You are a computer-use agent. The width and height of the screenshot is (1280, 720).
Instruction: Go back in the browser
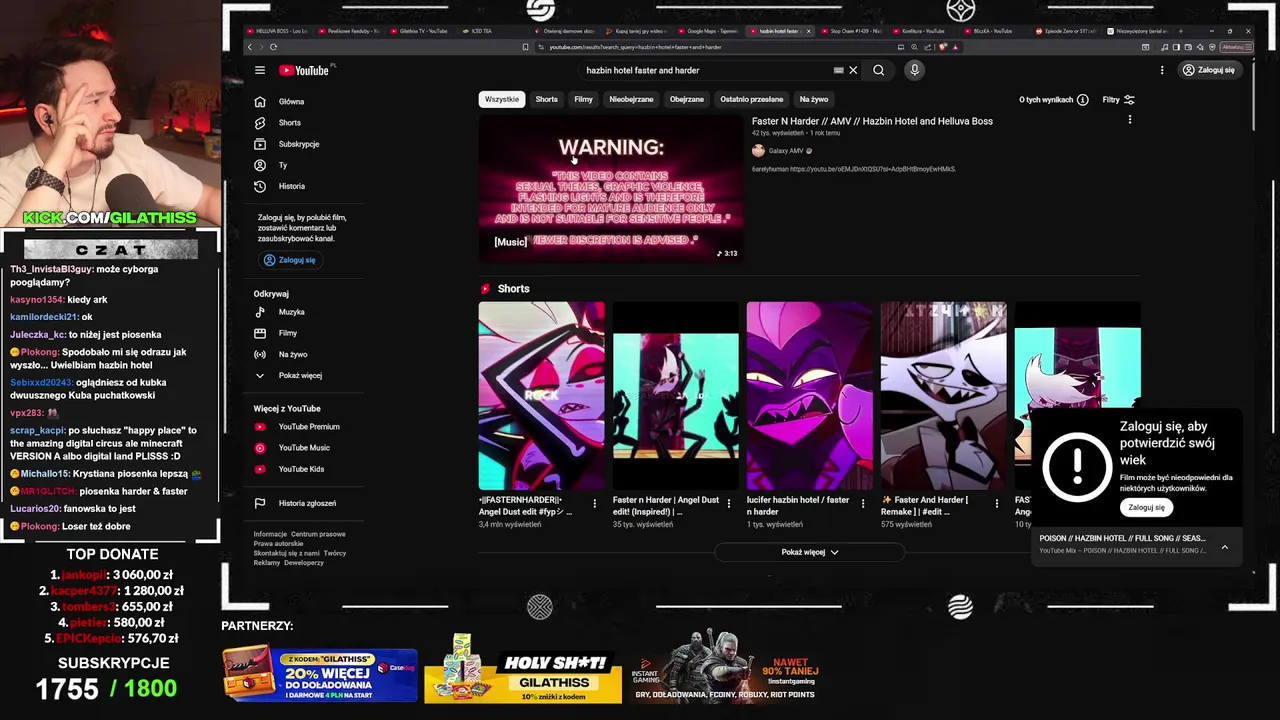[250, 47]
